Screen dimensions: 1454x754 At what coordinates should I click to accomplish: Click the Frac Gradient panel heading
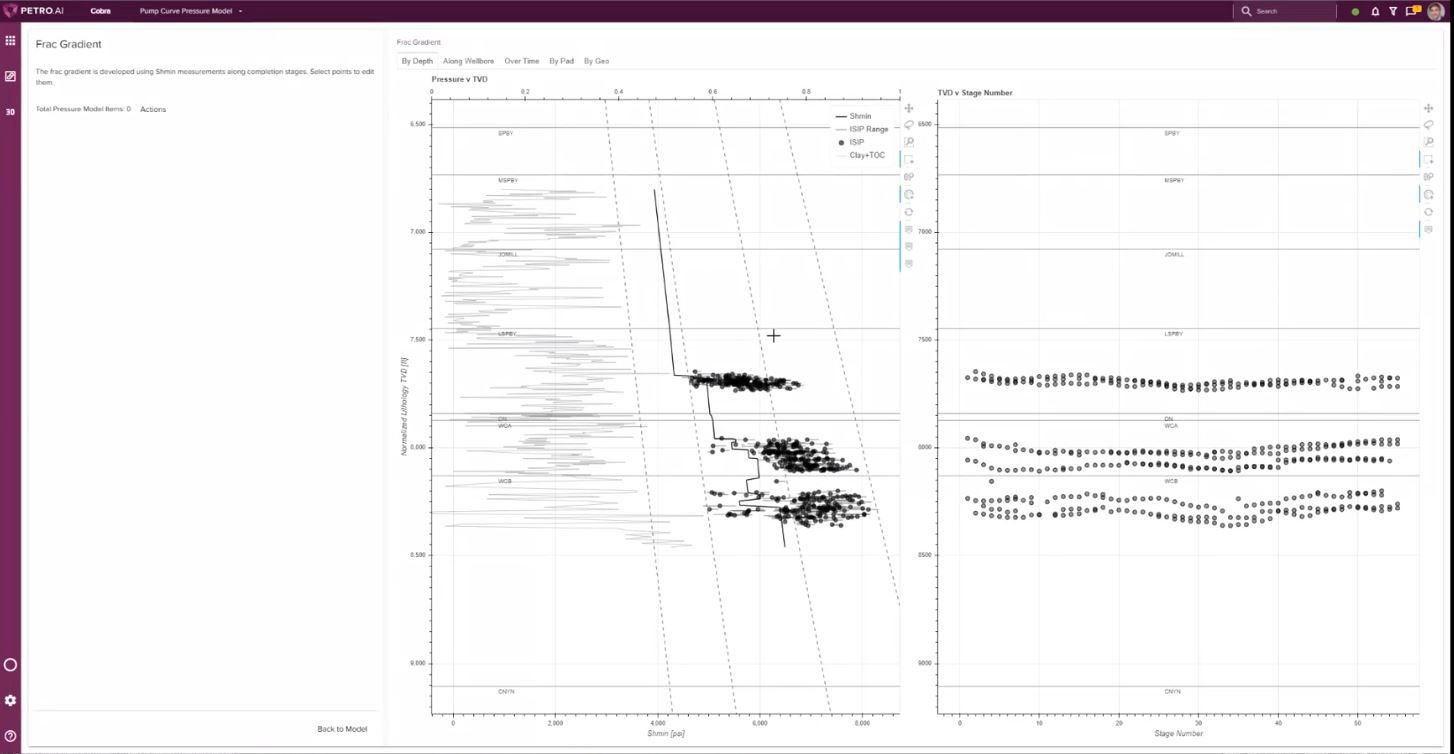[68, 44]
